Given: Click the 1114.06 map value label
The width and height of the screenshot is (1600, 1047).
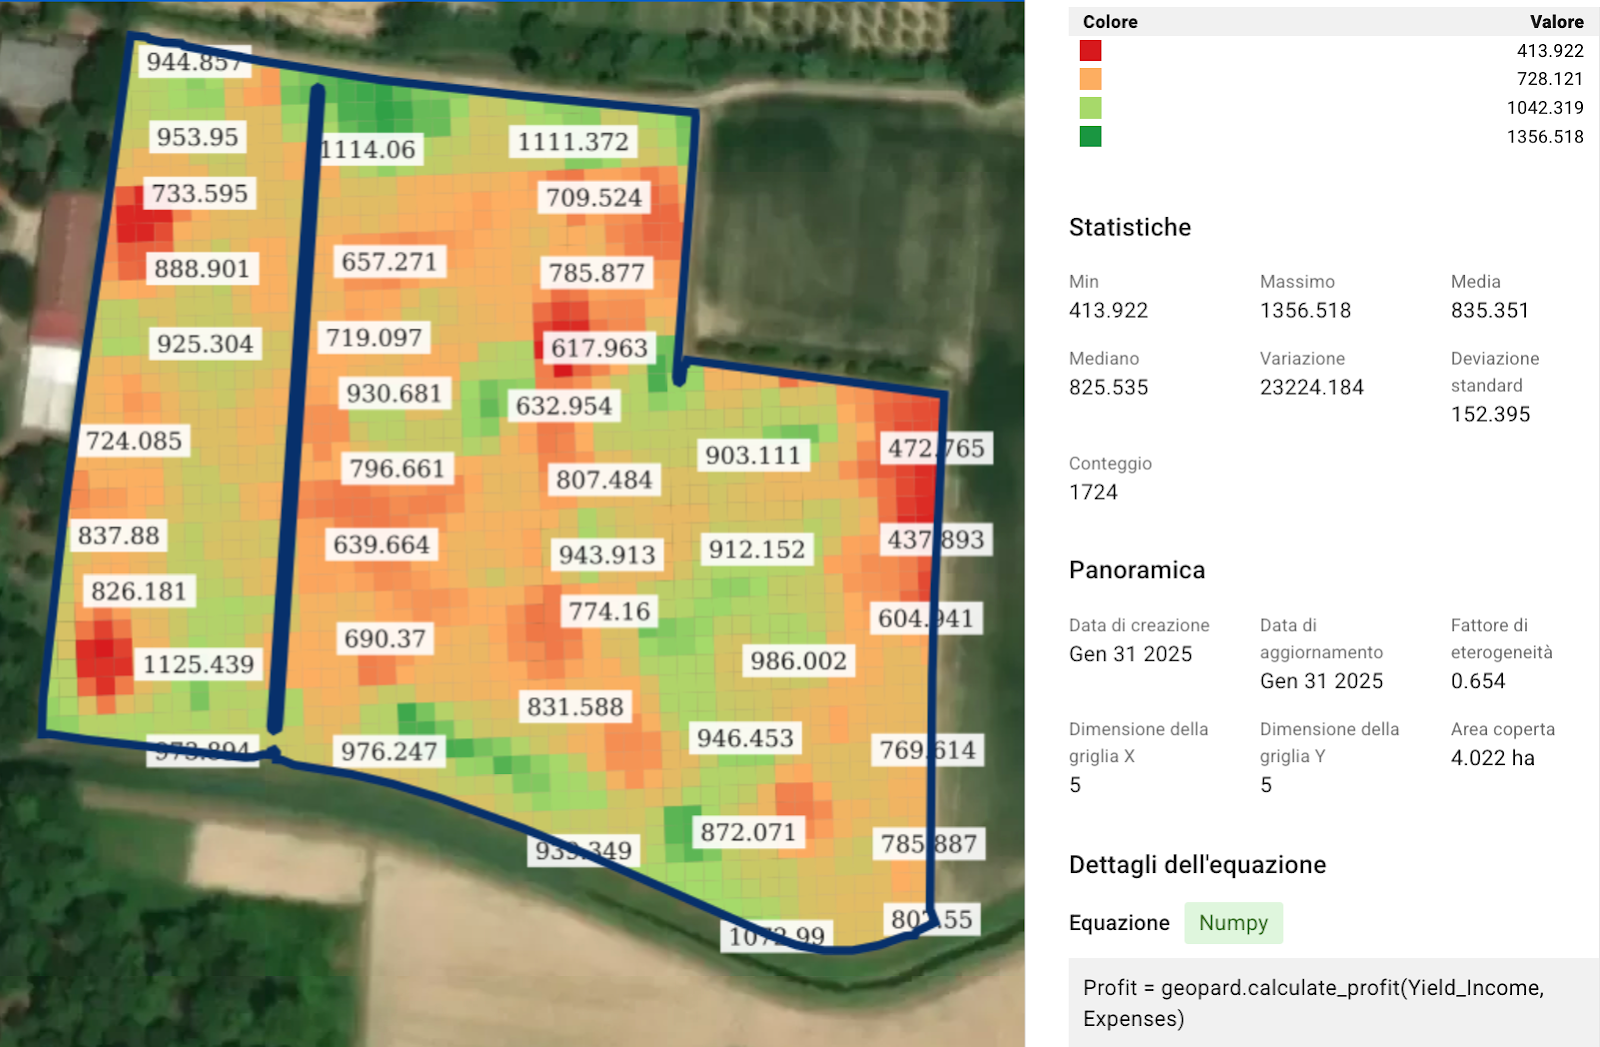Looking at the screenshot, I should coord(369,150).
